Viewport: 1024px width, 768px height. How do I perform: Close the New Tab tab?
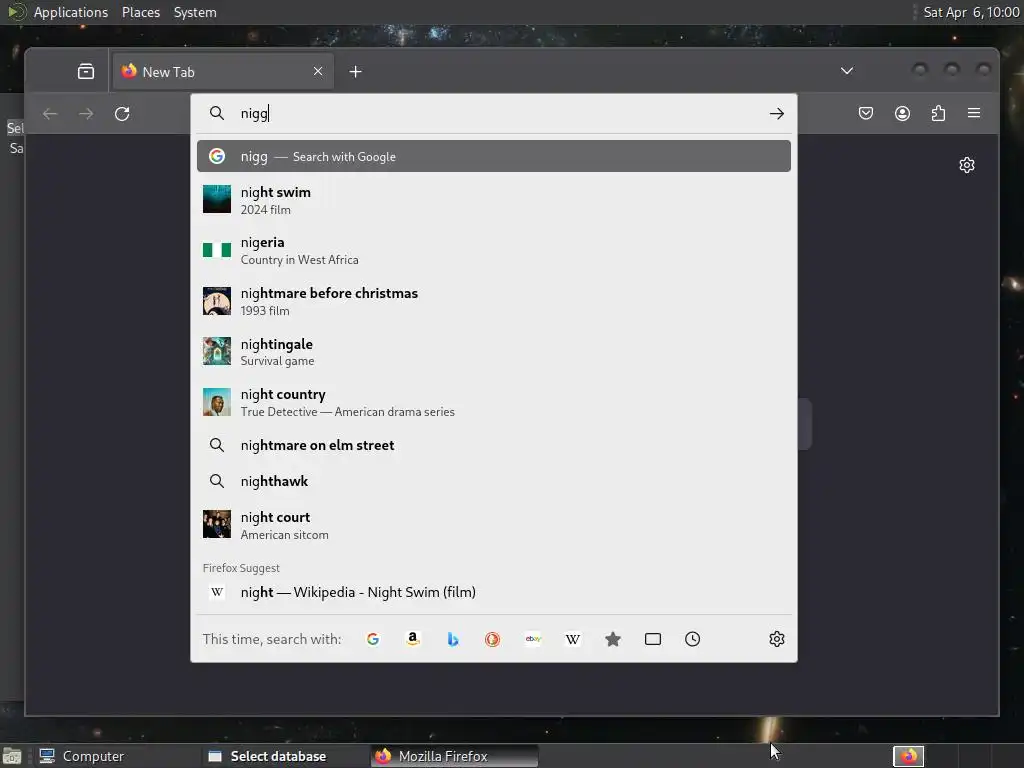tap(318, 71)
